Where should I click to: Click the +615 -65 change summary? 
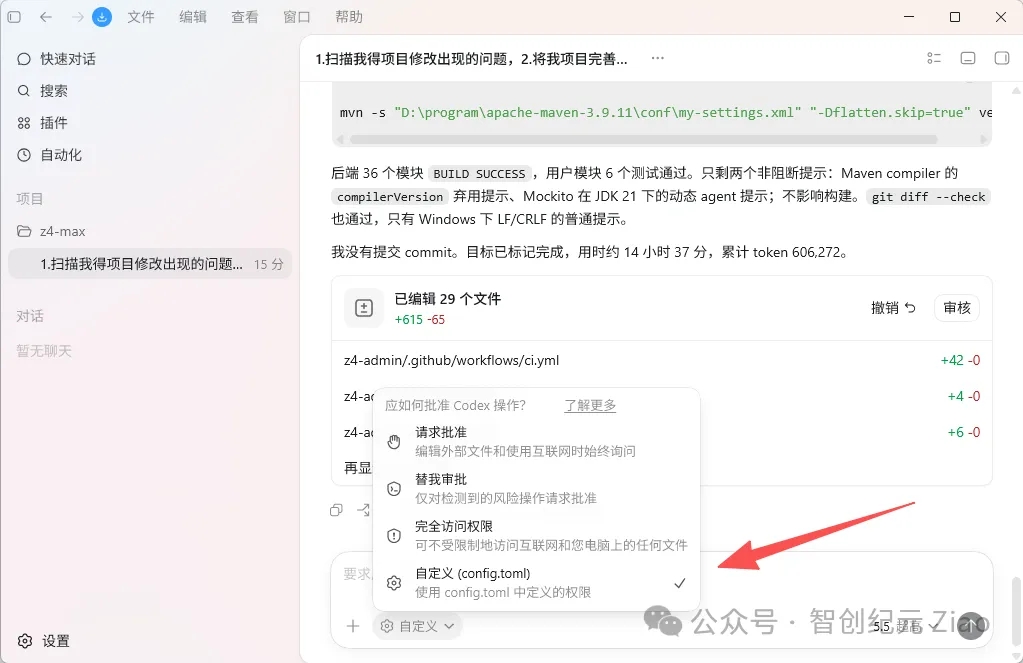pos(420,320)
